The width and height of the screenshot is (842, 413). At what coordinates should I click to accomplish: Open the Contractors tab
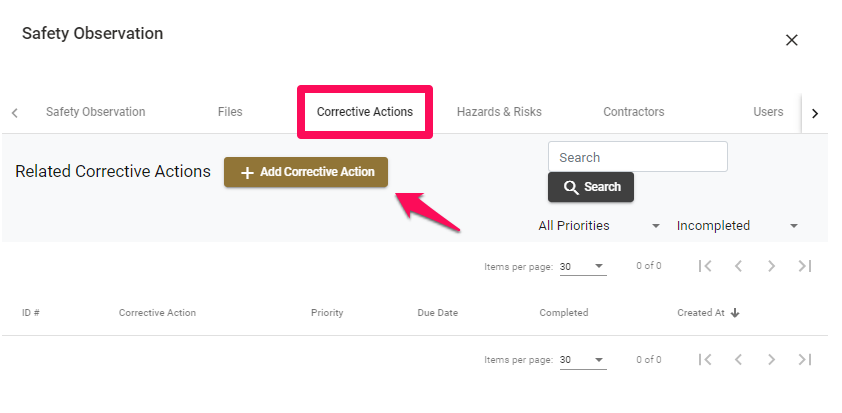point(634,112)
